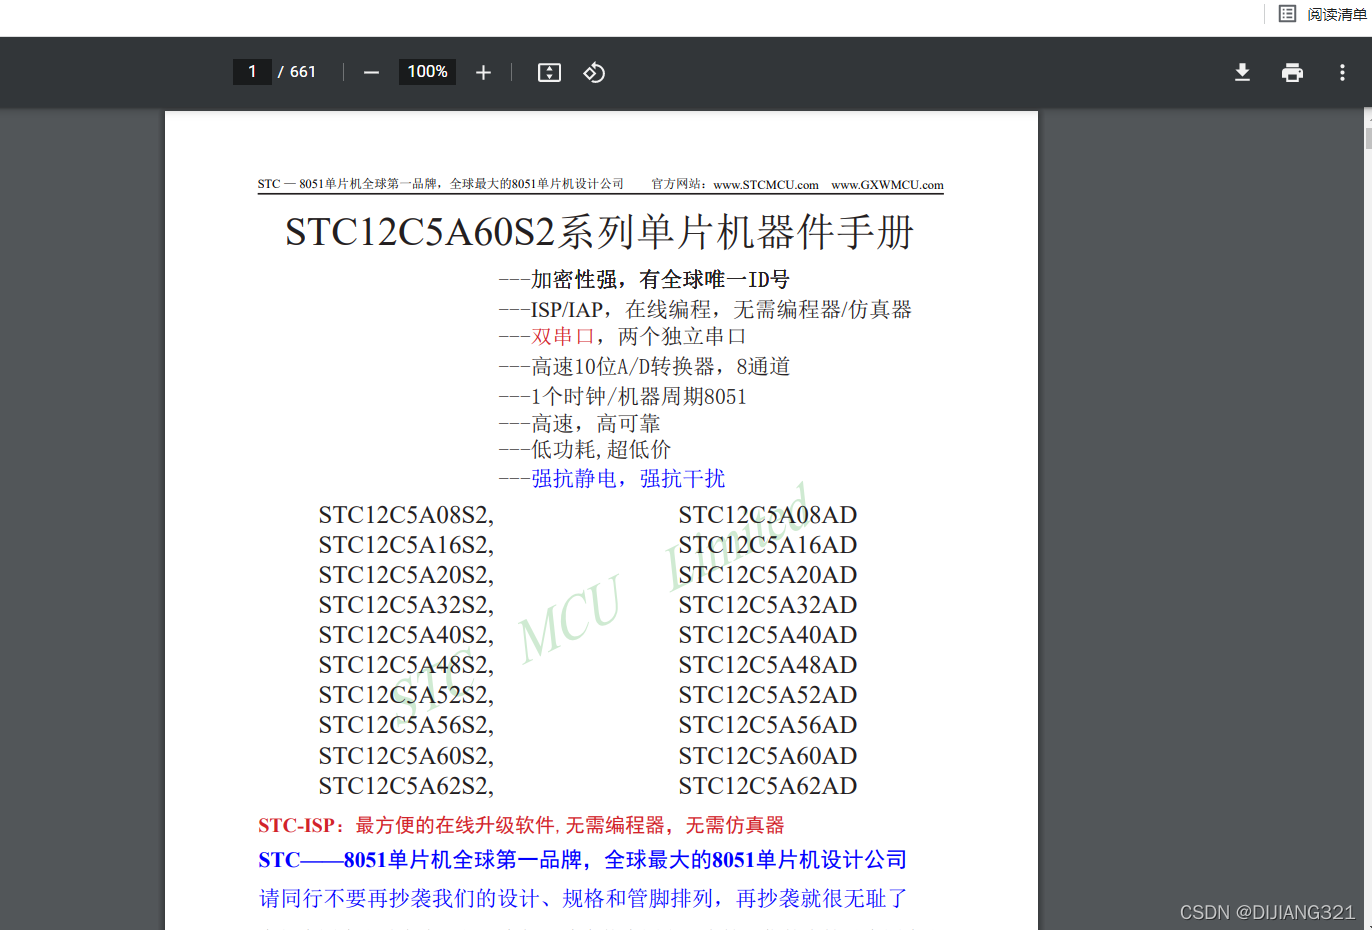Click the STC12C5A60S2 model name in list
This screenshot has height=930, width=1372.
(x=406, y=756)
